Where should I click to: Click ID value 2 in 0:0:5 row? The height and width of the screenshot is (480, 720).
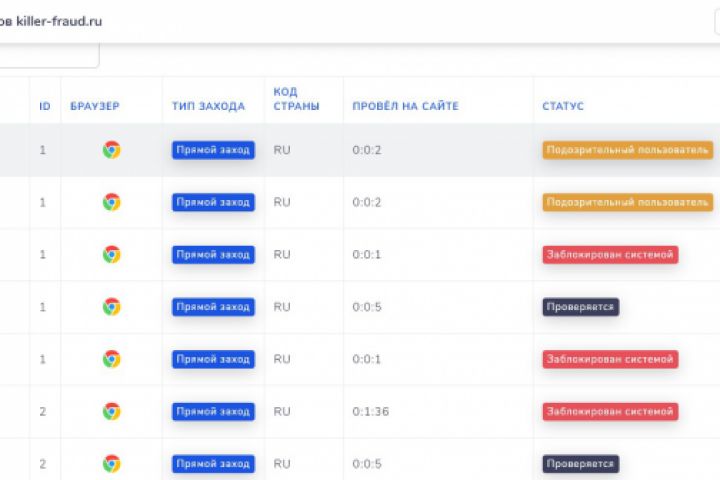pos(43,463)
